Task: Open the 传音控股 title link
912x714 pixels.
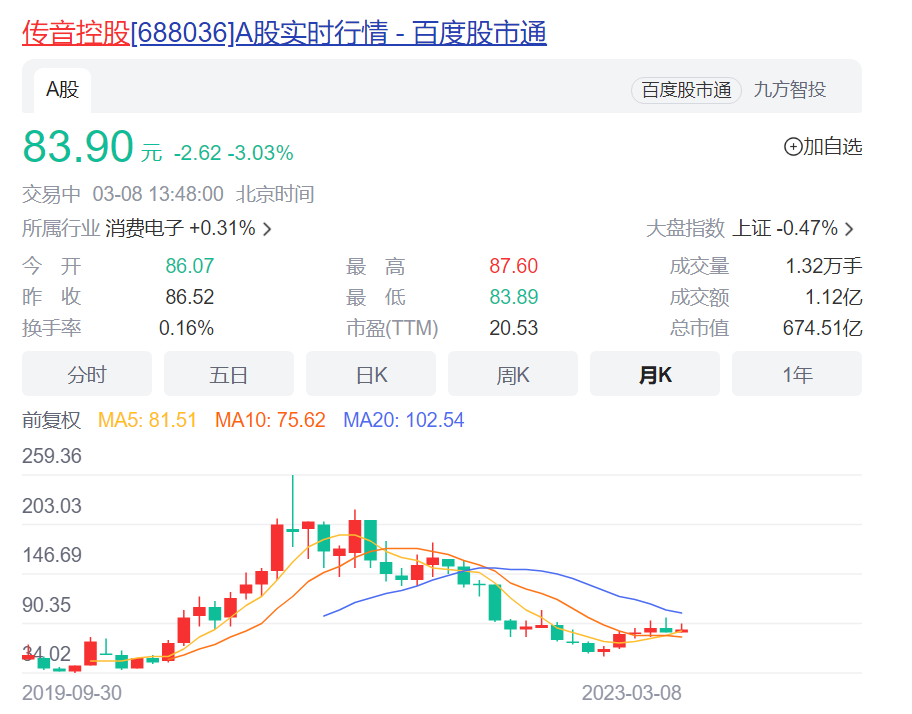Action: click(x=76, y=33)
